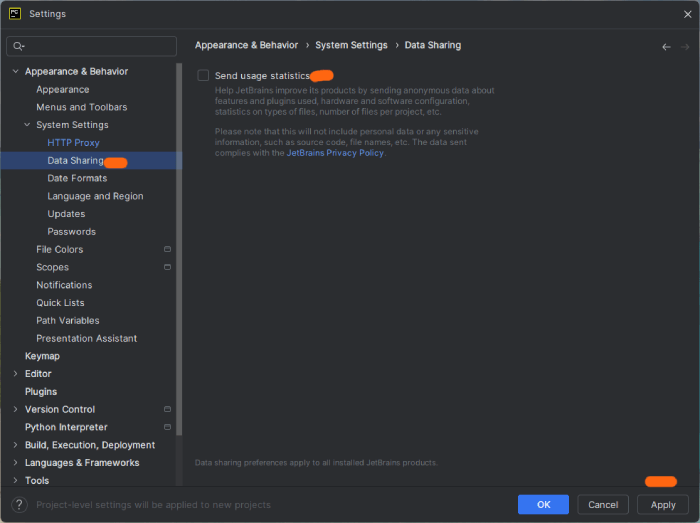Image resolution: width=700 pixels, height=523 pixels.
Task: Click the search magnifier icon
Action: pos(19,46)
